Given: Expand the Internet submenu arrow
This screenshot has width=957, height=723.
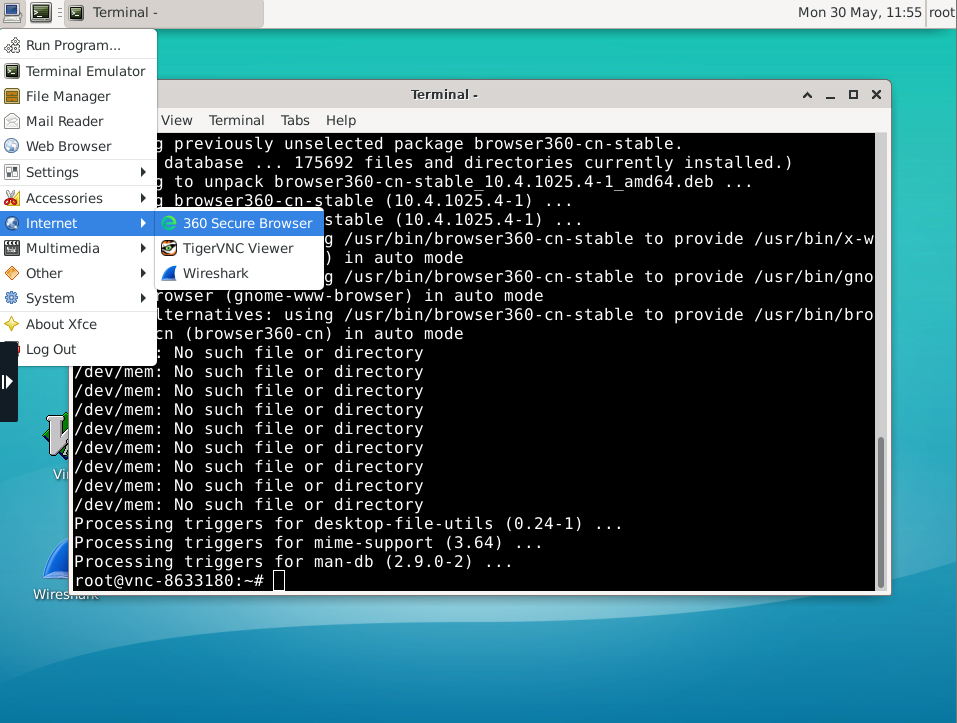Looking at the screenshot, I should (143, 223).
